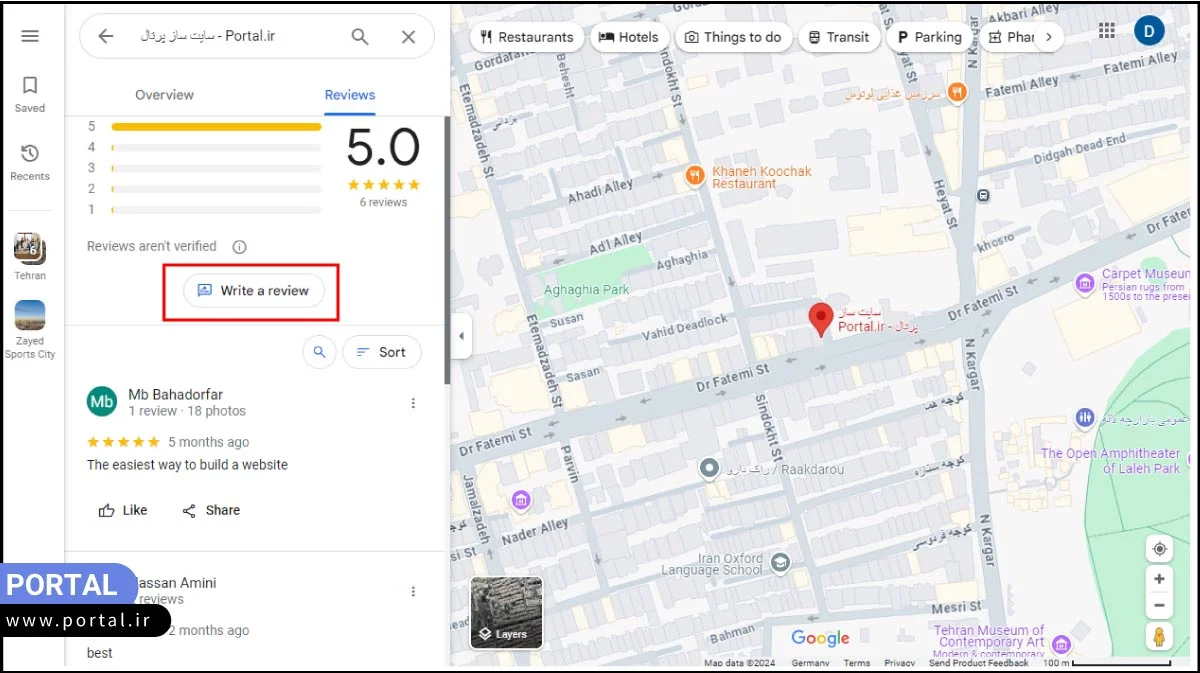This screenshot has height=673, width=1200.
Task: Open the Google apps grid
Action: tap(1107, 31)
